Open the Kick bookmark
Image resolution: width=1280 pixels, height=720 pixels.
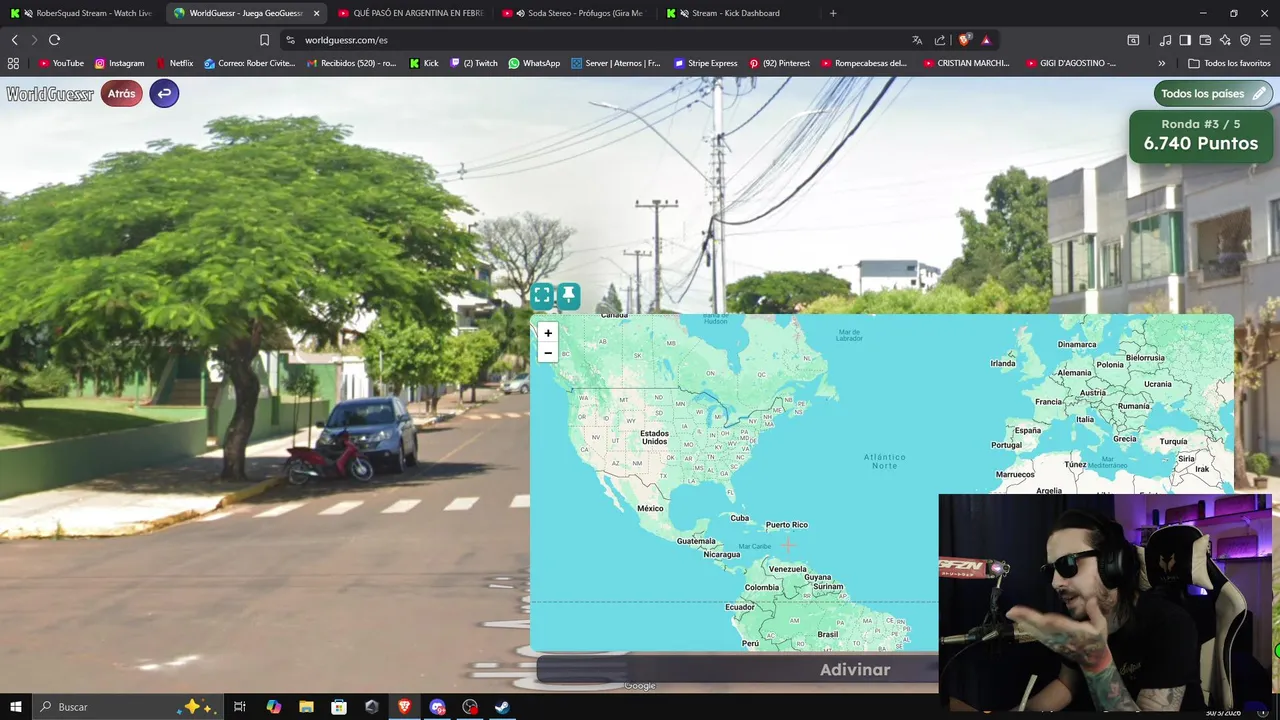tap(424, 63)
